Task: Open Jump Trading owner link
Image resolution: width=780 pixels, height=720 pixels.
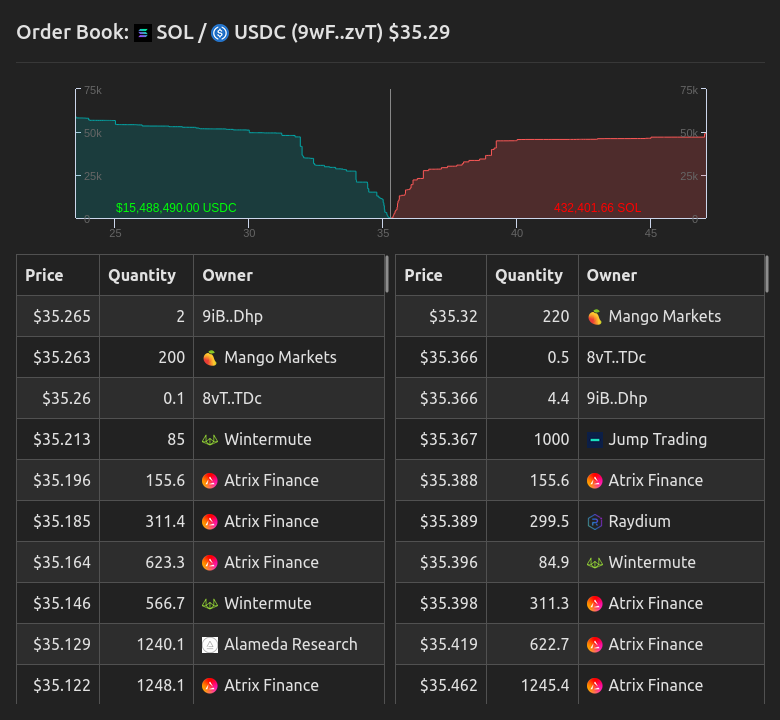Action: pos(657,440)
